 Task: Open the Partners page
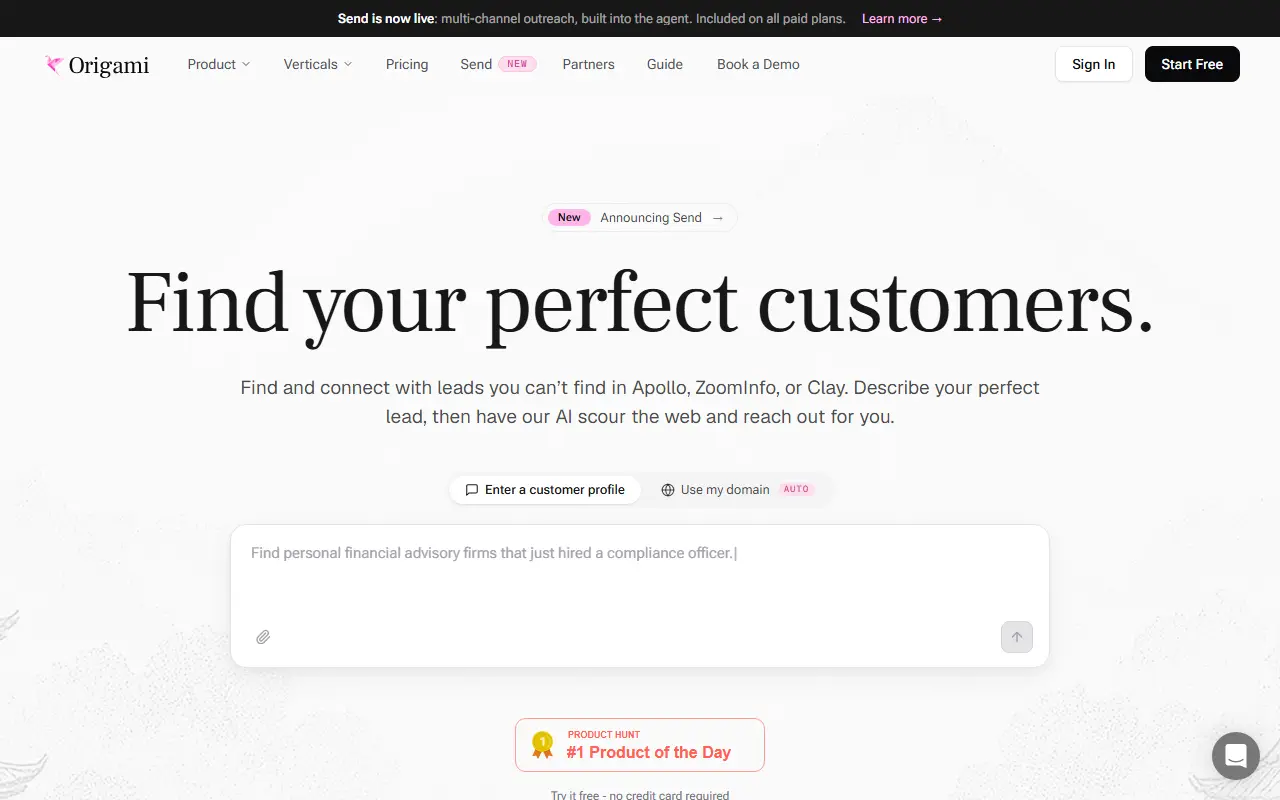[x=589, y=64]
